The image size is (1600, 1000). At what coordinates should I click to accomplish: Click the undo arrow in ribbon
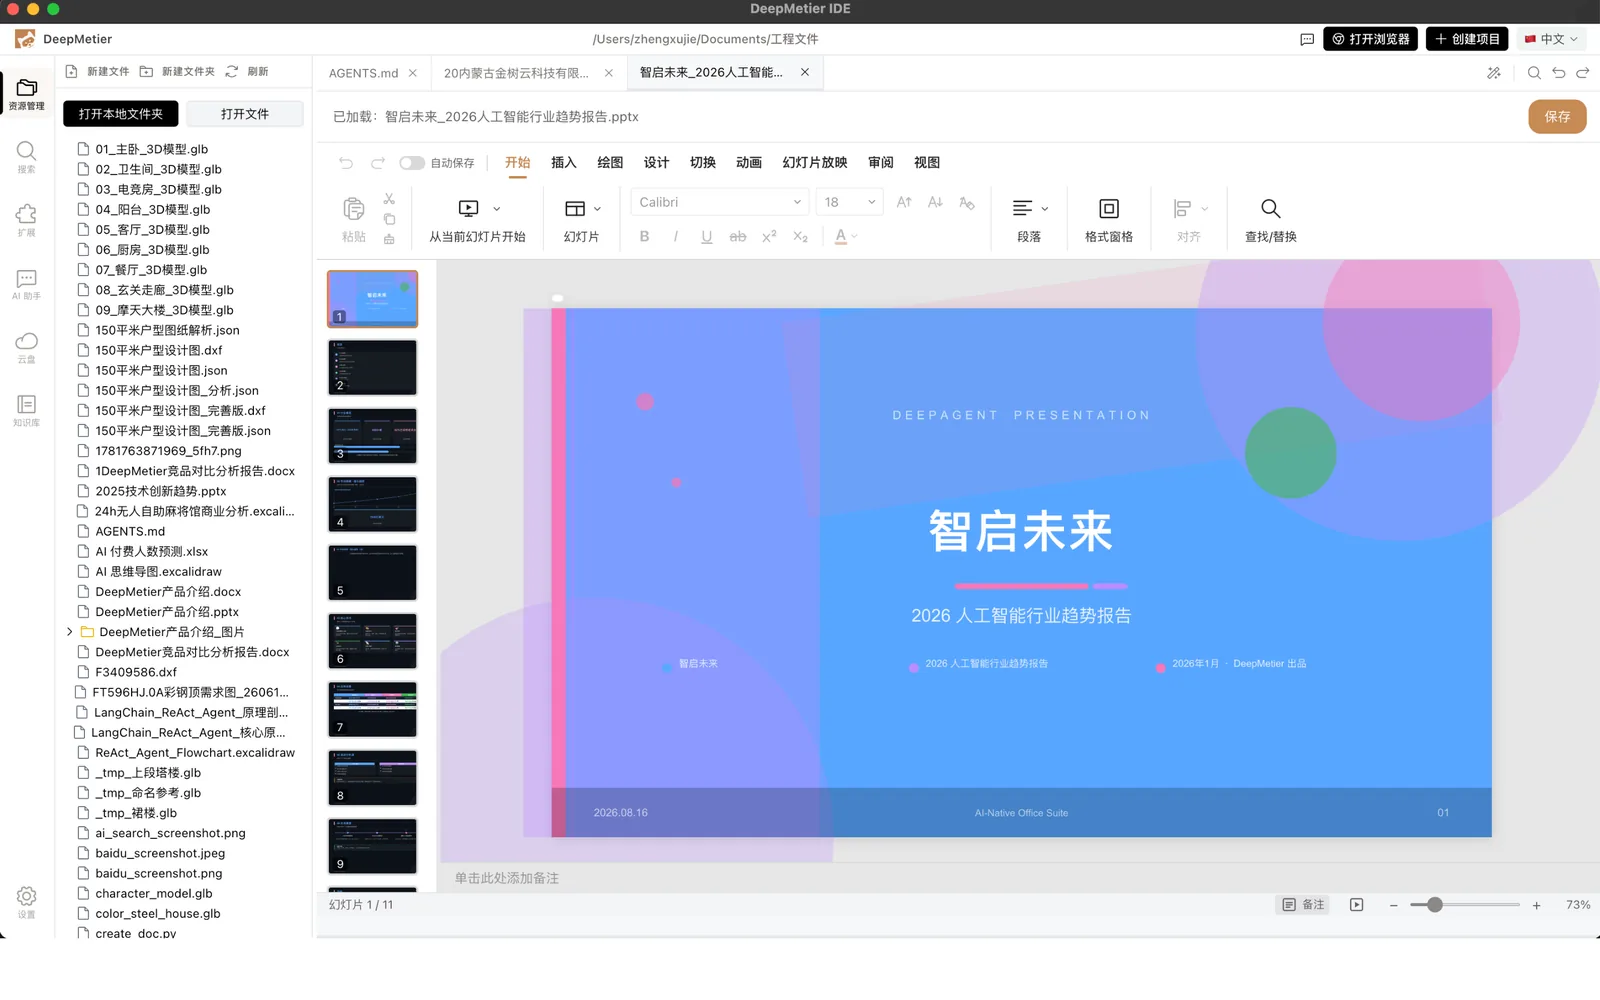click(x=346, y=163)
